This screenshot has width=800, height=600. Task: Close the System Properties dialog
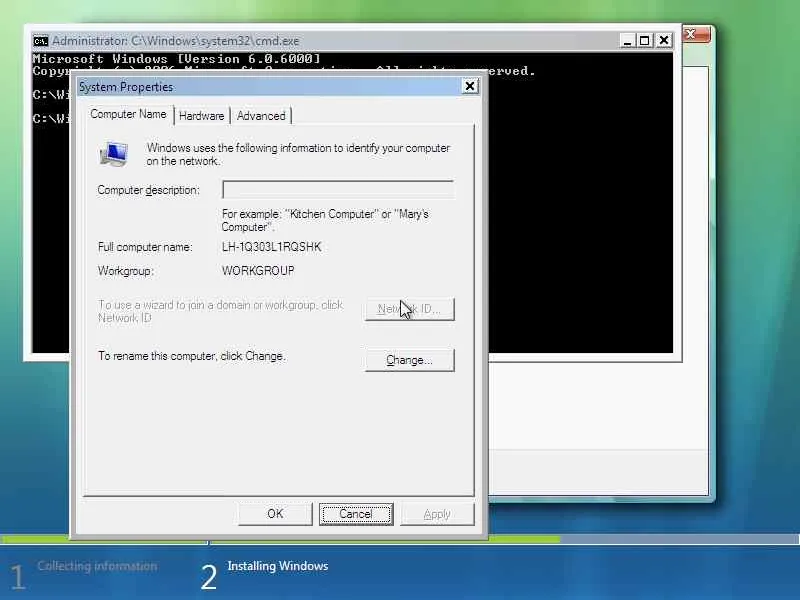coord(469,86)
